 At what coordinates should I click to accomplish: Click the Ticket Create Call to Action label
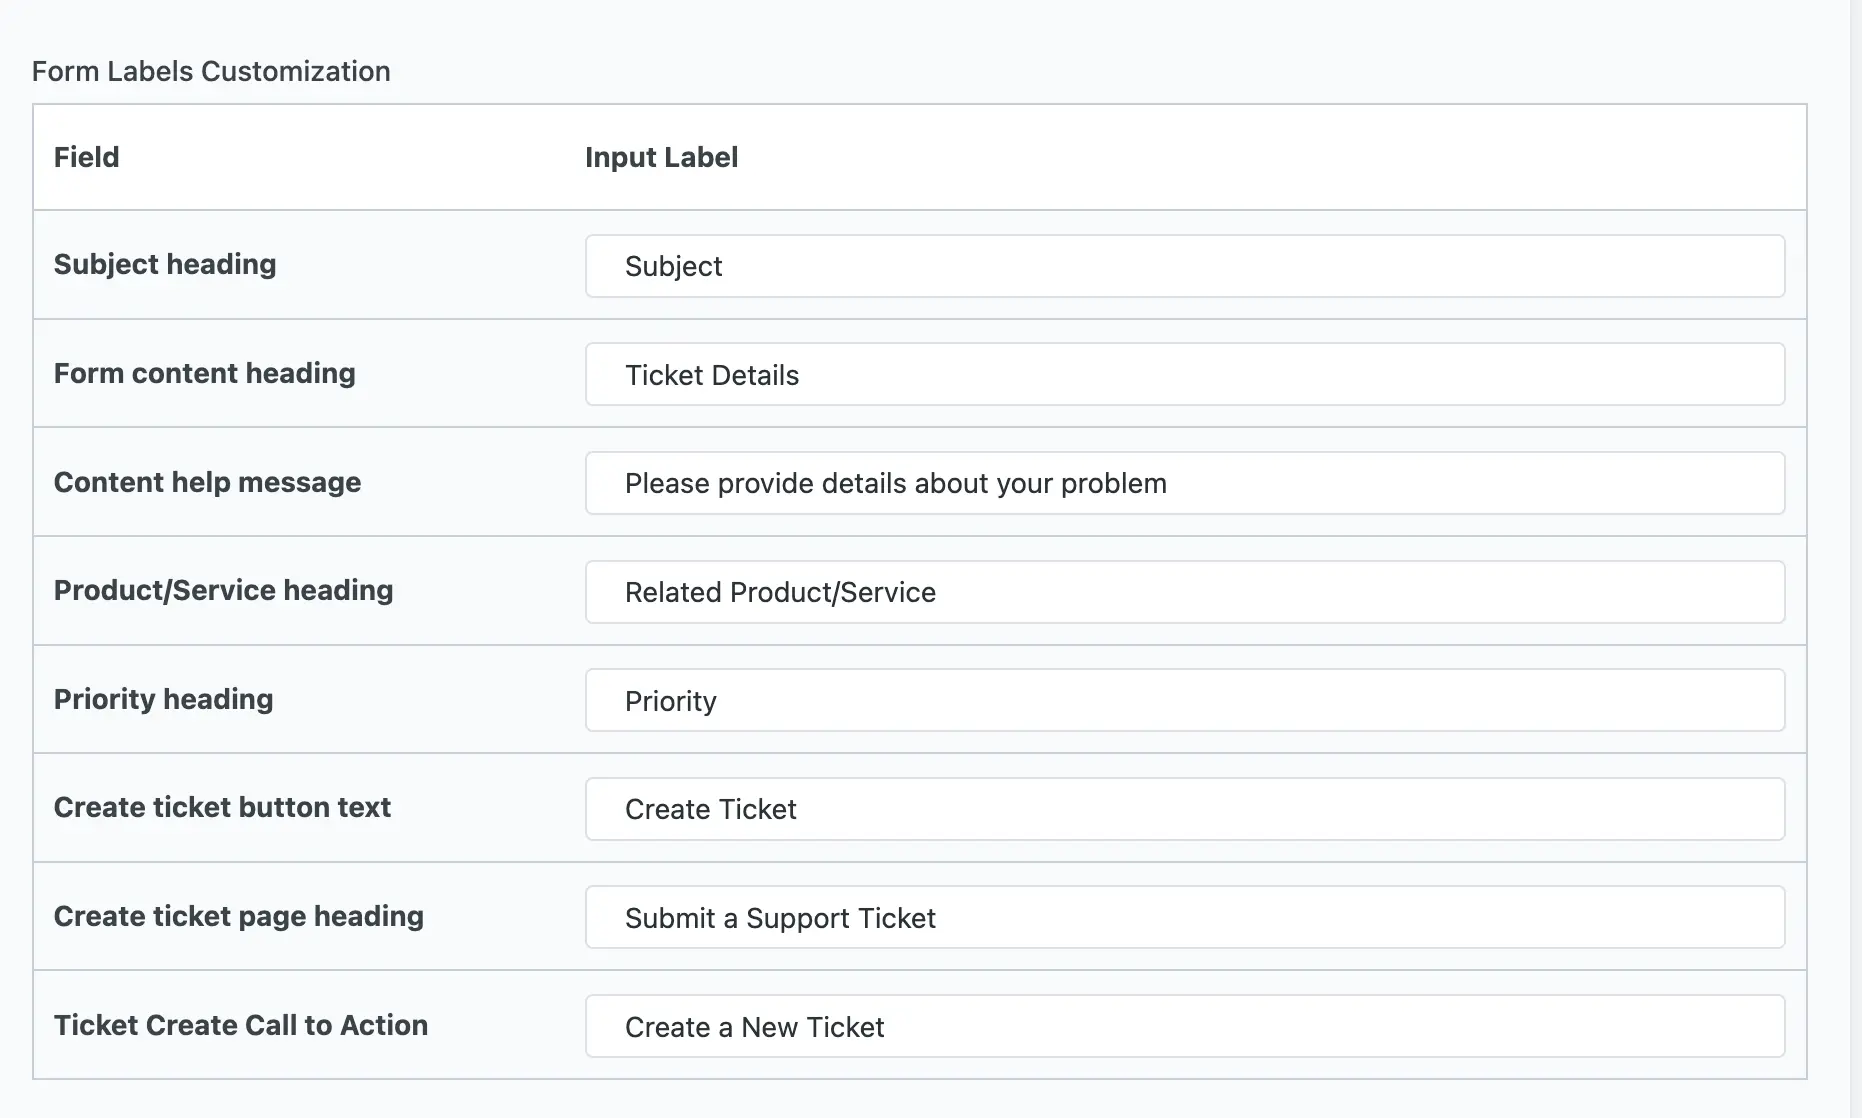pyautogui.click(x=241, y=1025)
